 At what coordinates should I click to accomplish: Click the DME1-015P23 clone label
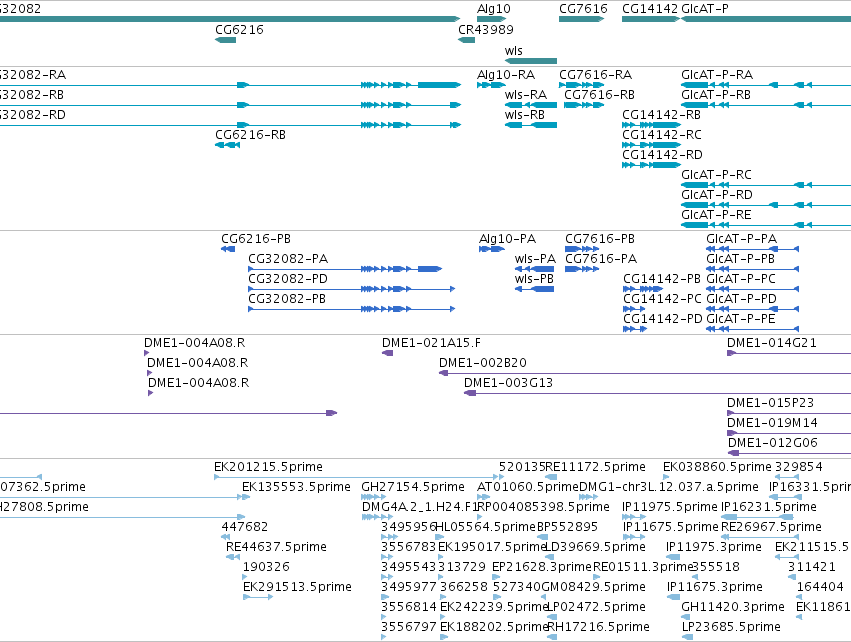click(x=771, y=403)
